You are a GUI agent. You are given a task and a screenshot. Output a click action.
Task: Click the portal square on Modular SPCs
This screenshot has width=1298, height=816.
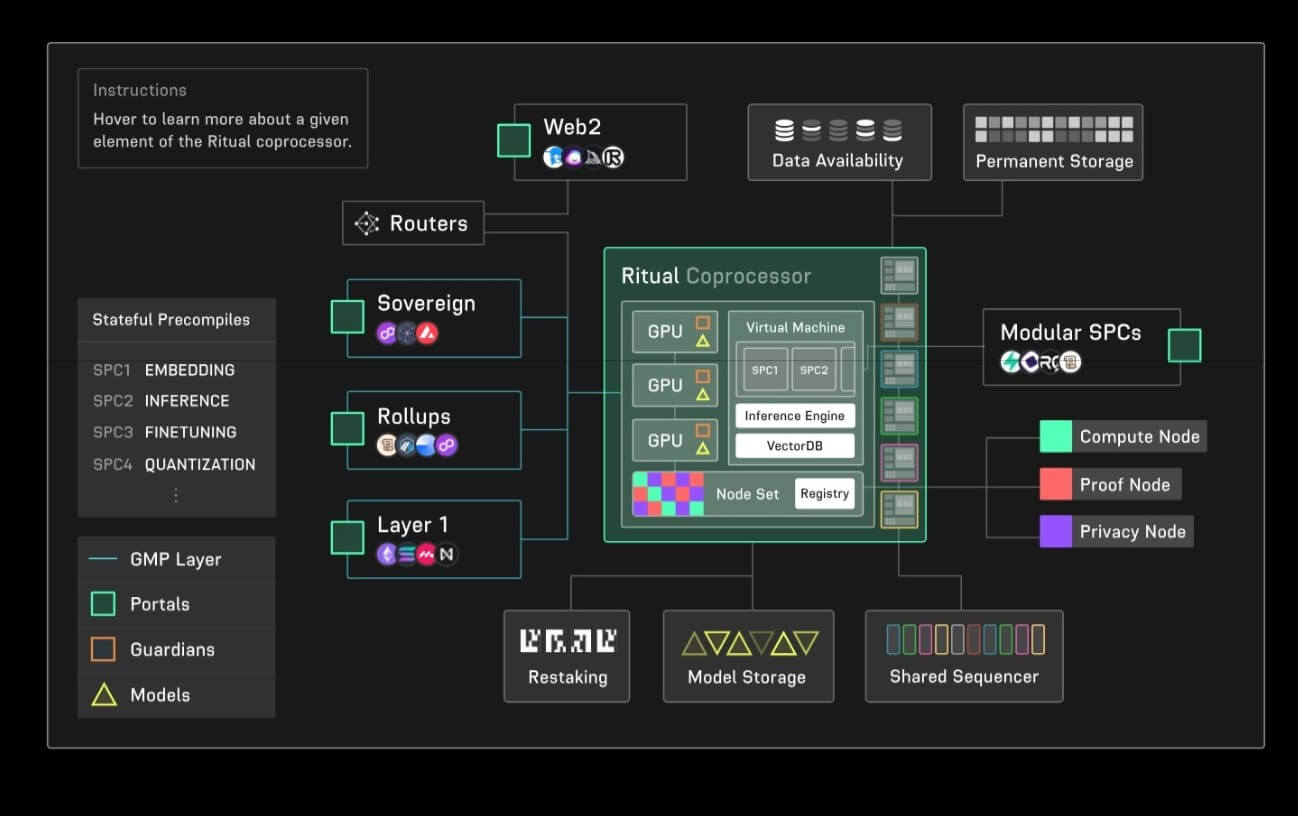pos(1184,346)
